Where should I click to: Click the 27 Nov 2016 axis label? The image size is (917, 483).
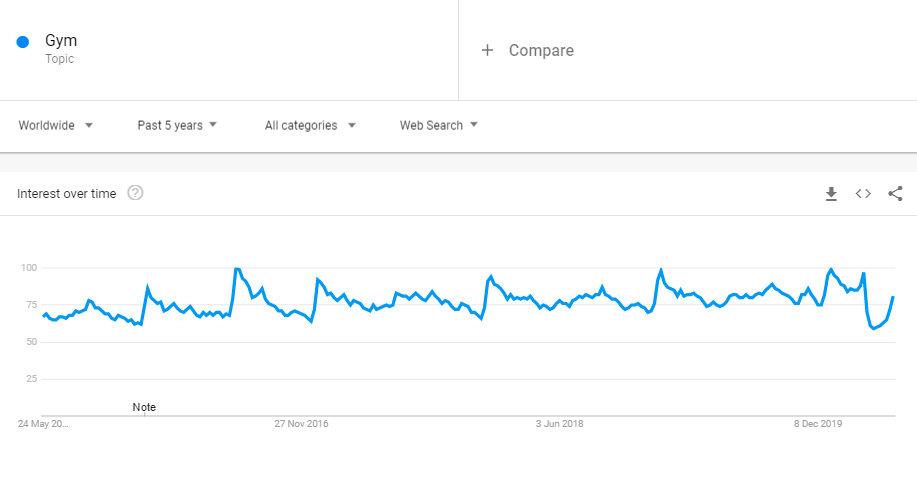coord(301,424)
